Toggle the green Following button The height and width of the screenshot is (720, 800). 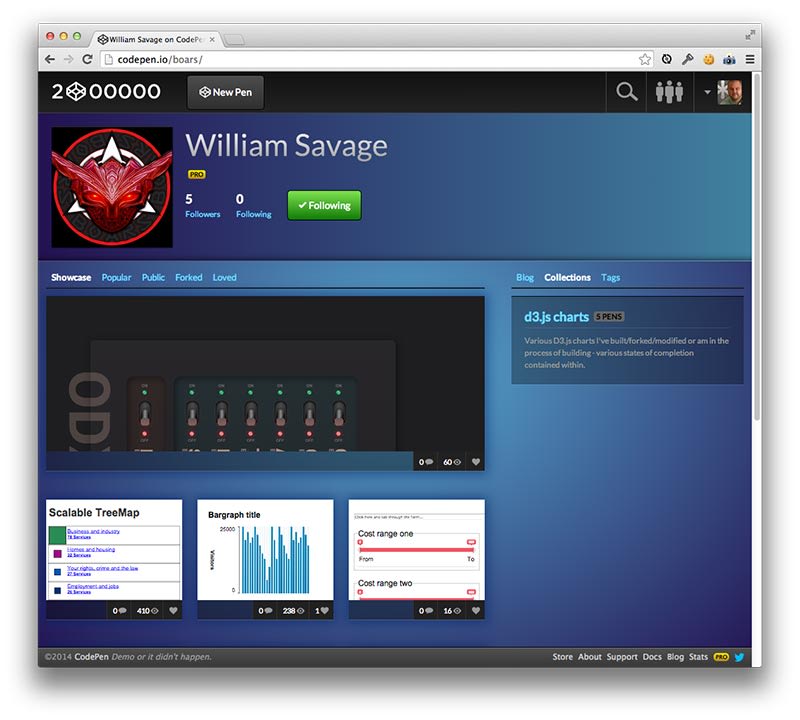coord(324,205)
